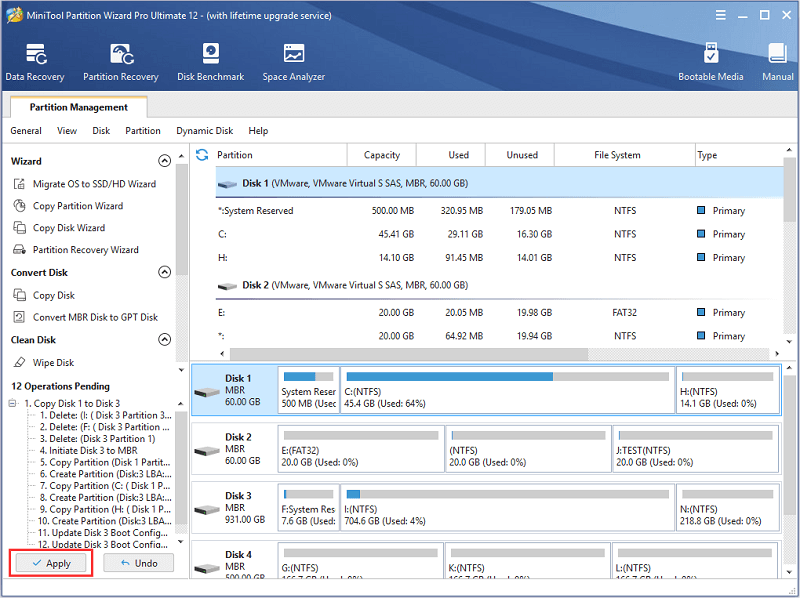
Task: Click the vertical scrollbar of the partition list
Action: point(789,190)
